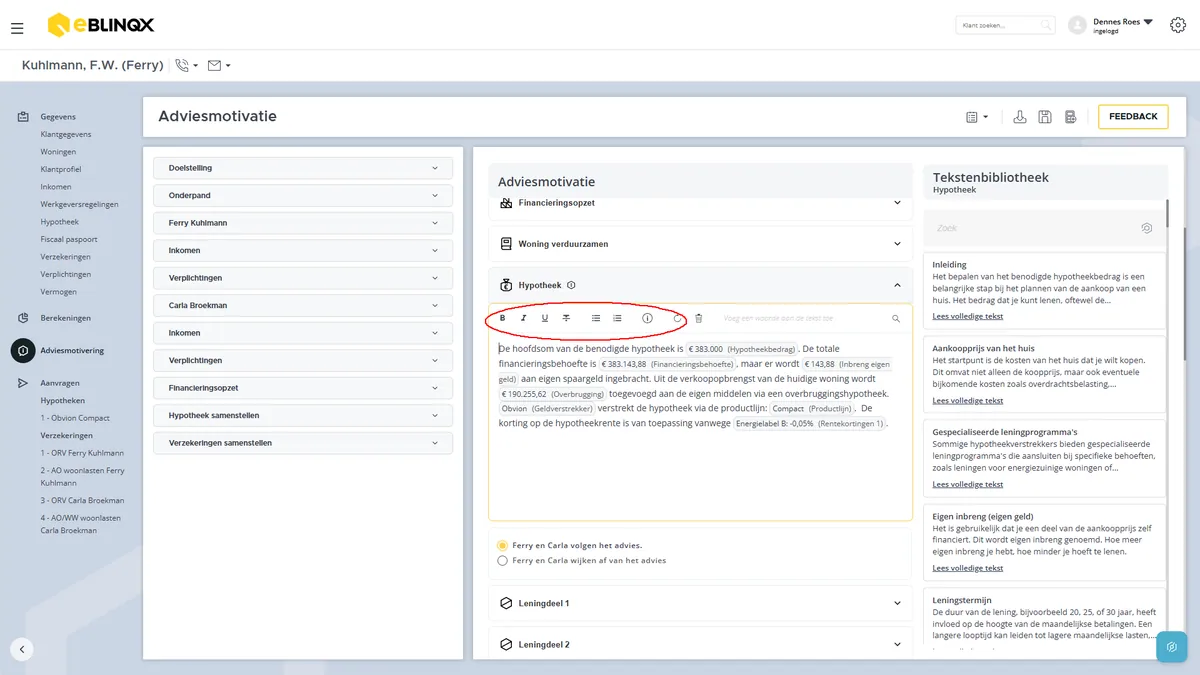1200x675 pixels.
Task: Expand the Hypotheek samenstellen section
Action: click(x=303, y=415)
